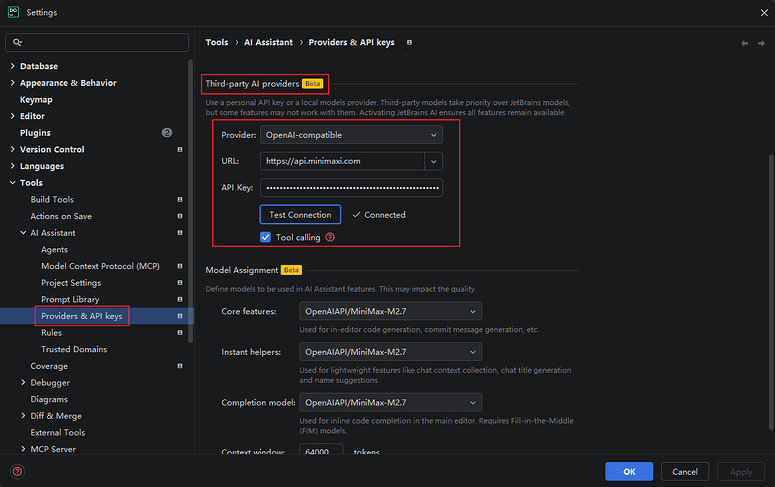The width and height of the screenshot is (775, 487).
Task: Expand the Debugger node
Action: point(23,383)
